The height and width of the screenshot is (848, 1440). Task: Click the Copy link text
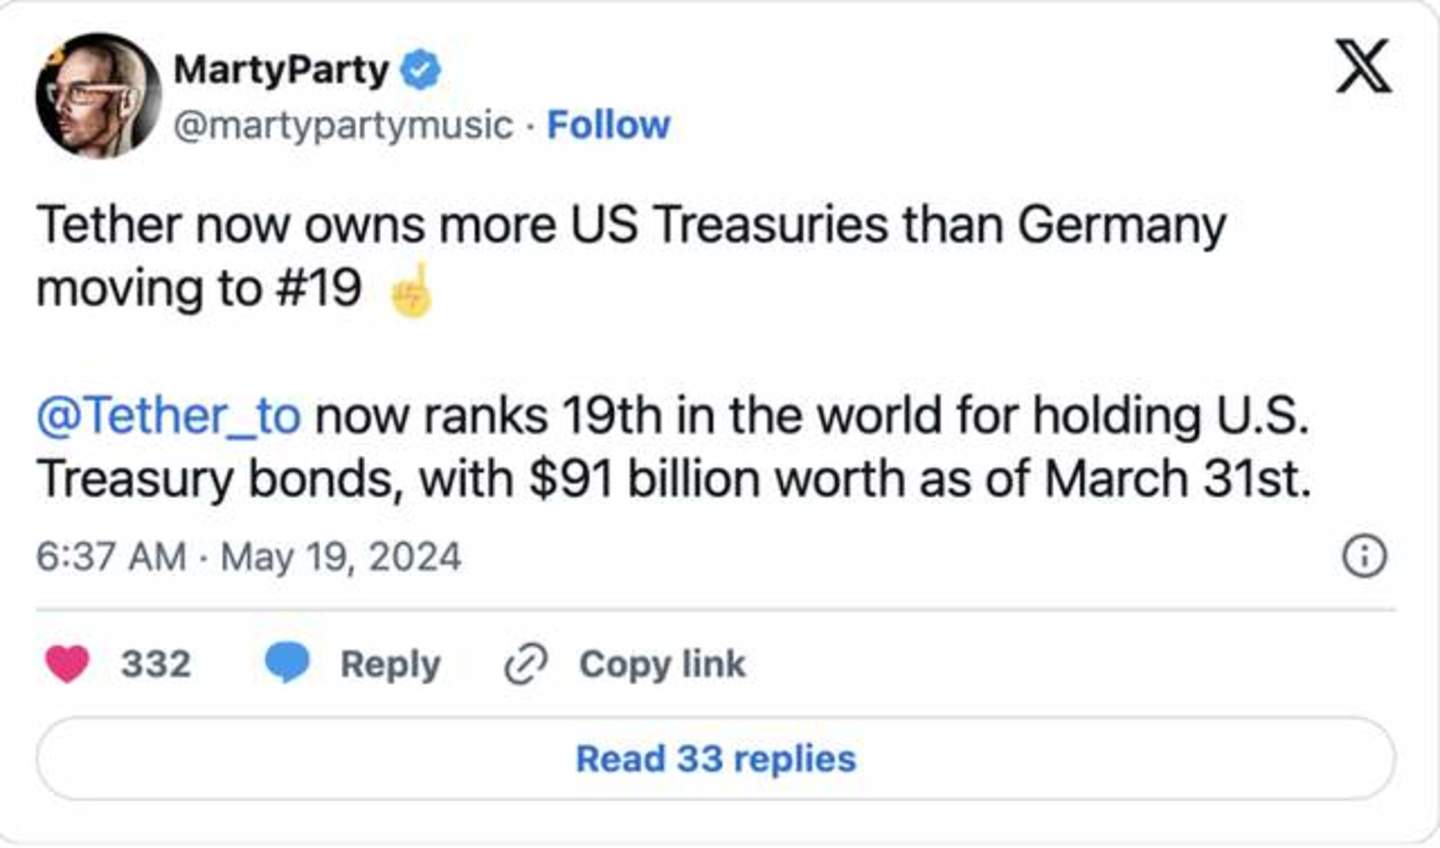tap(662, 664)
